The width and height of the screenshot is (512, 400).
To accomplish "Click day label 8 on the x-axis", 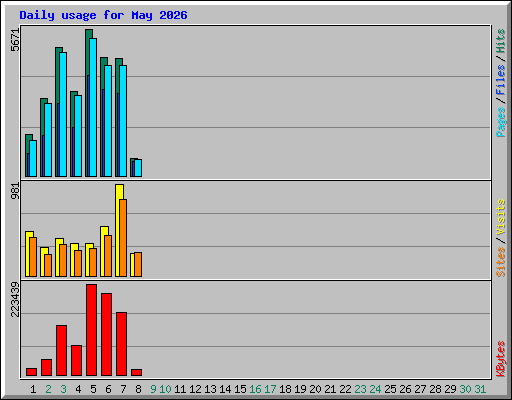I will pos(138,389).
